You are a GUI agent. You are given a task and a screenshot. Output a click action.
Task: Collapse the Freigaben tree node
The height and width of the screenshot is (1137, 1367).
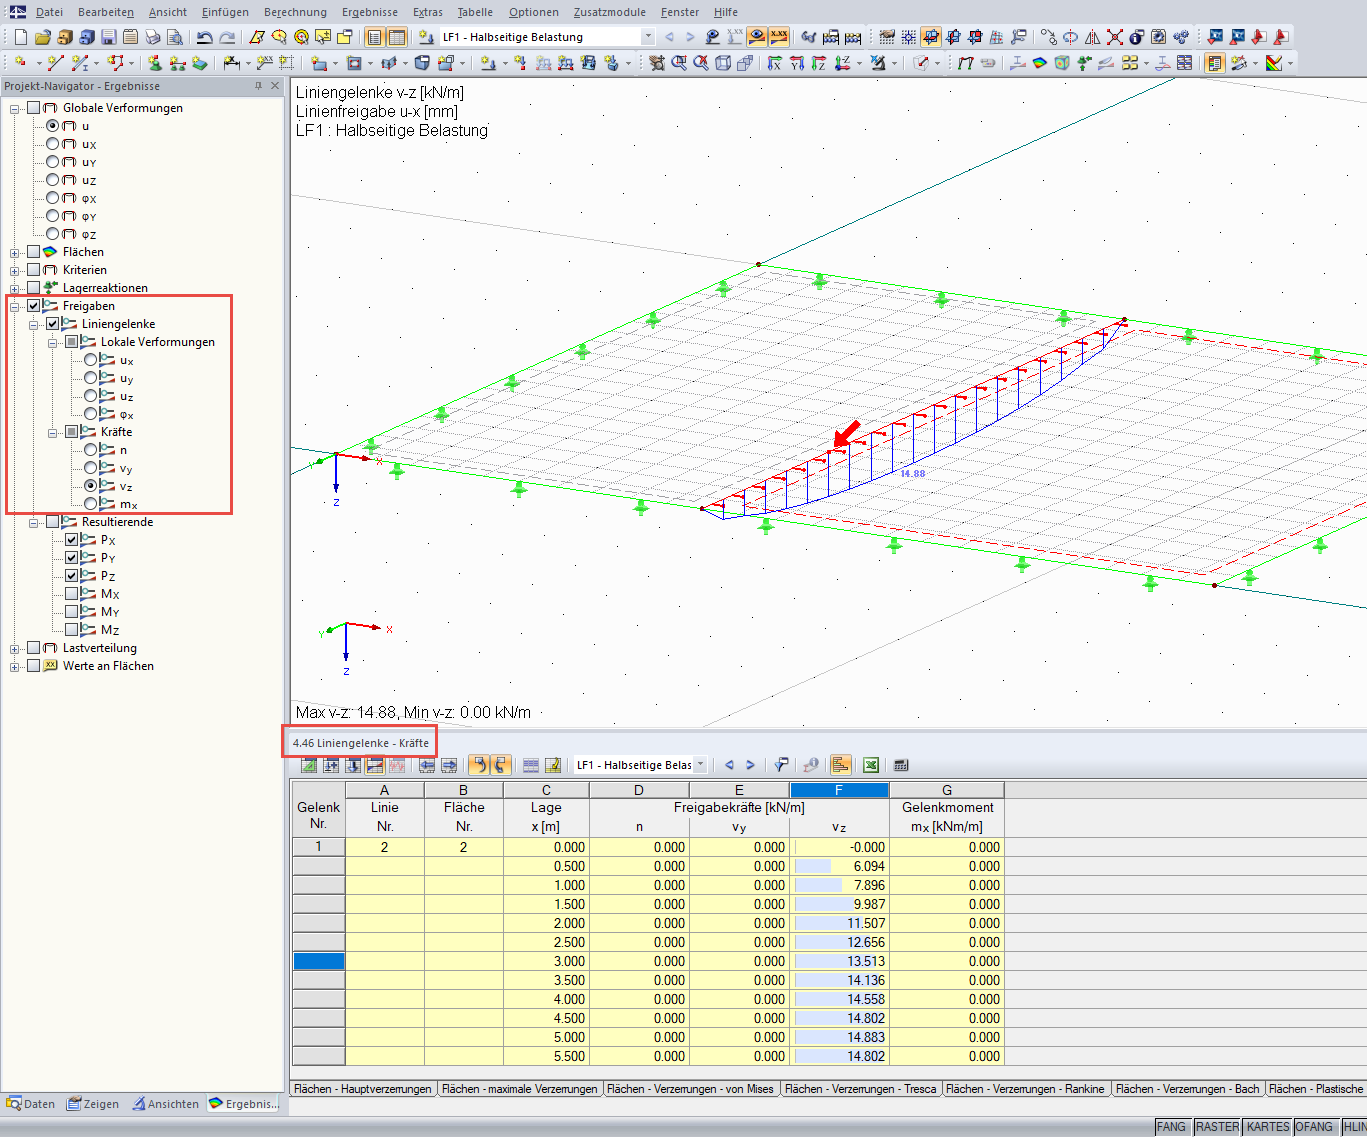coord(15,306)
